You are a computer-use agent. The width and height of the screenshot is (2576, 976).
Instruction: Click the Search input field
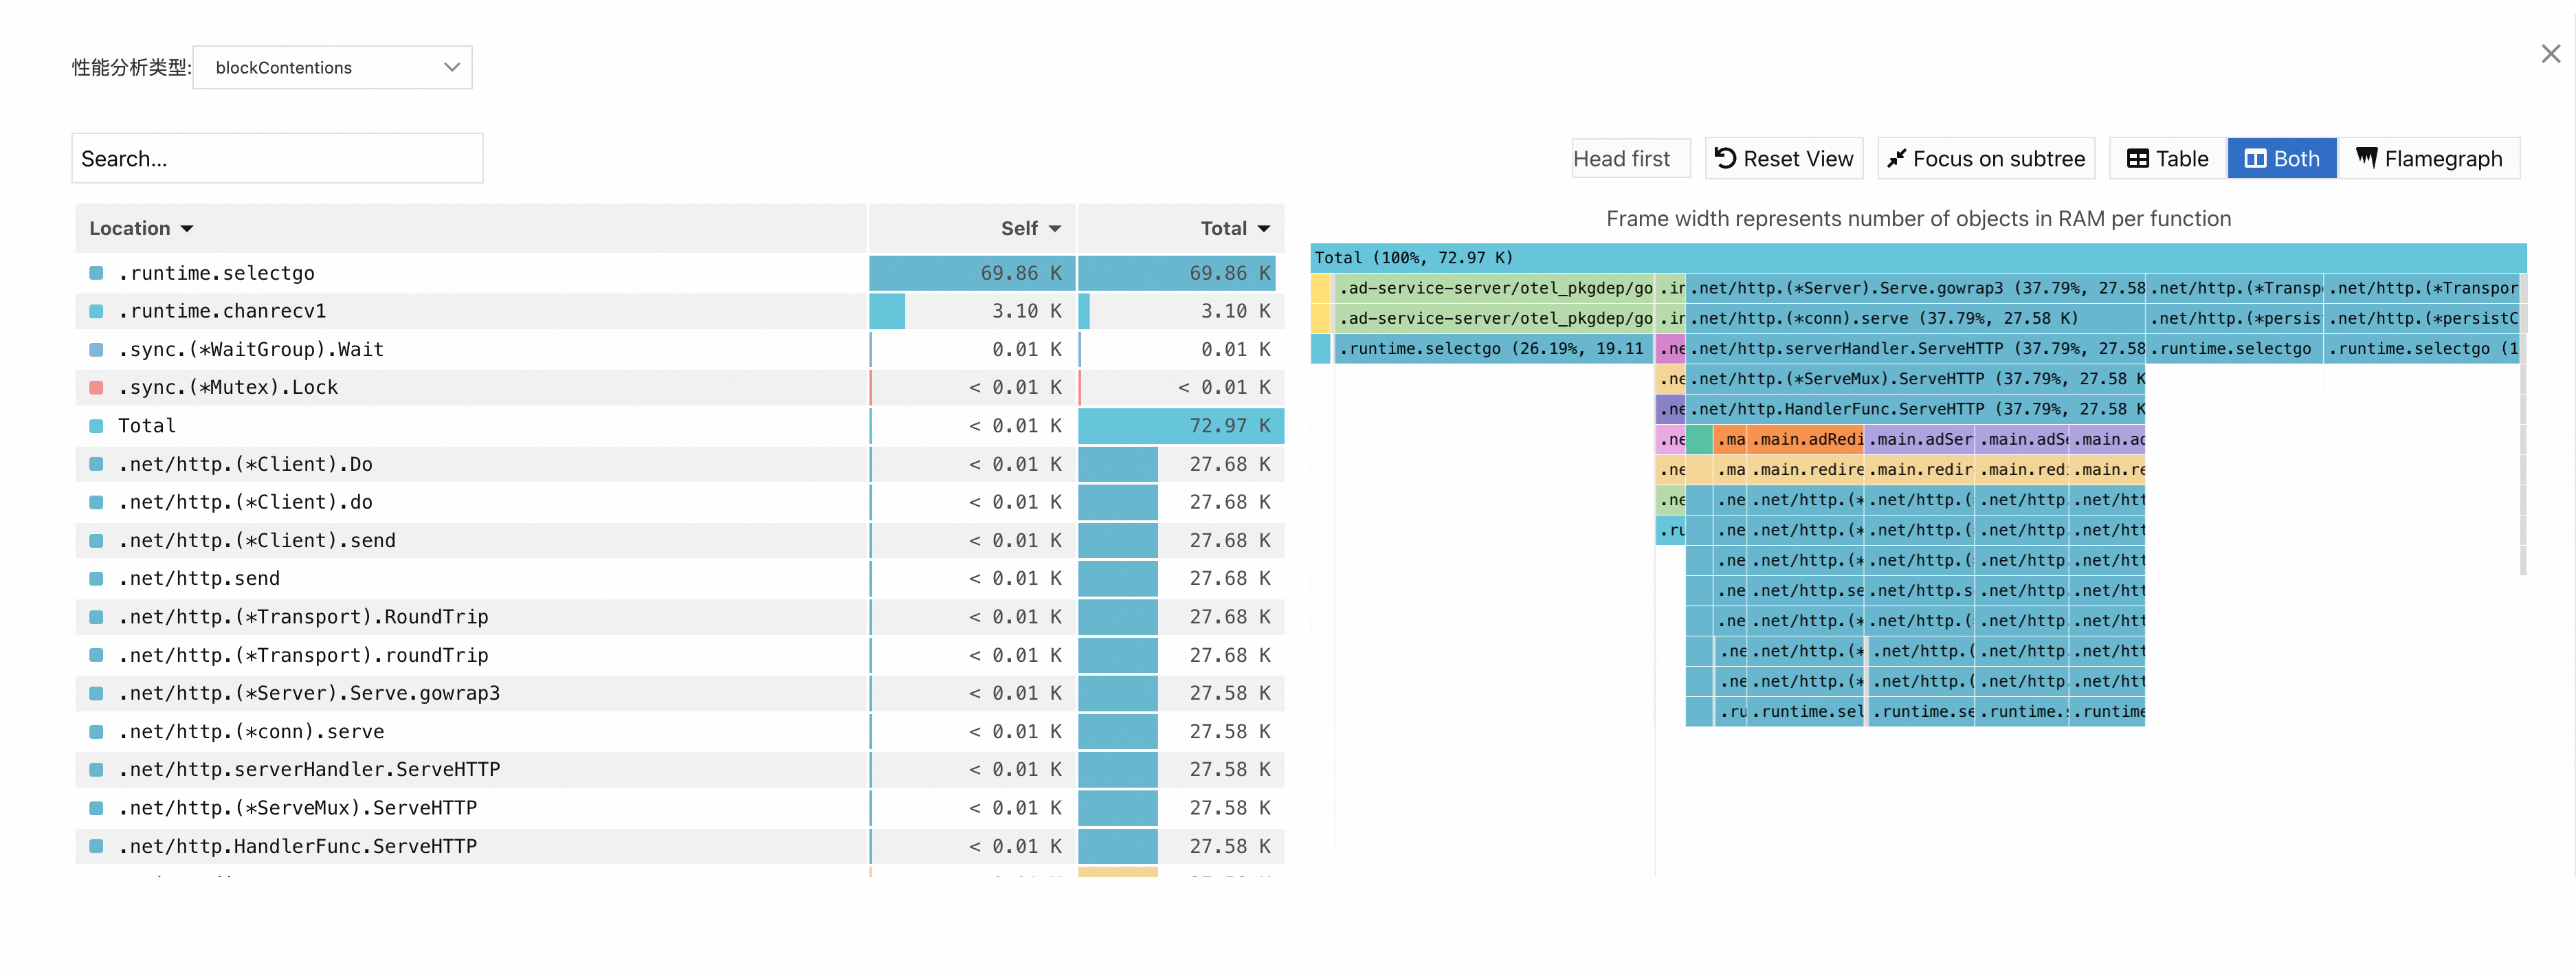[277, 159]
